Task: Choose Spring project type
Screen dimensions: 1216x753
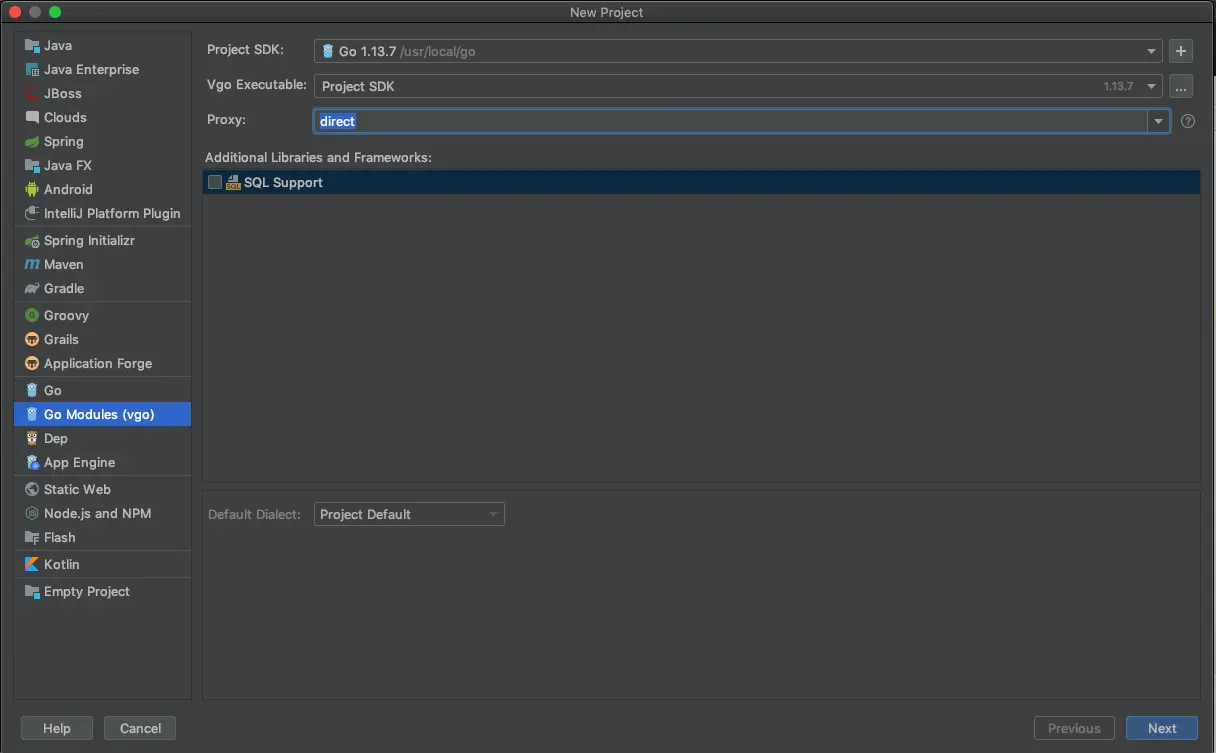Action: point(102,141)
